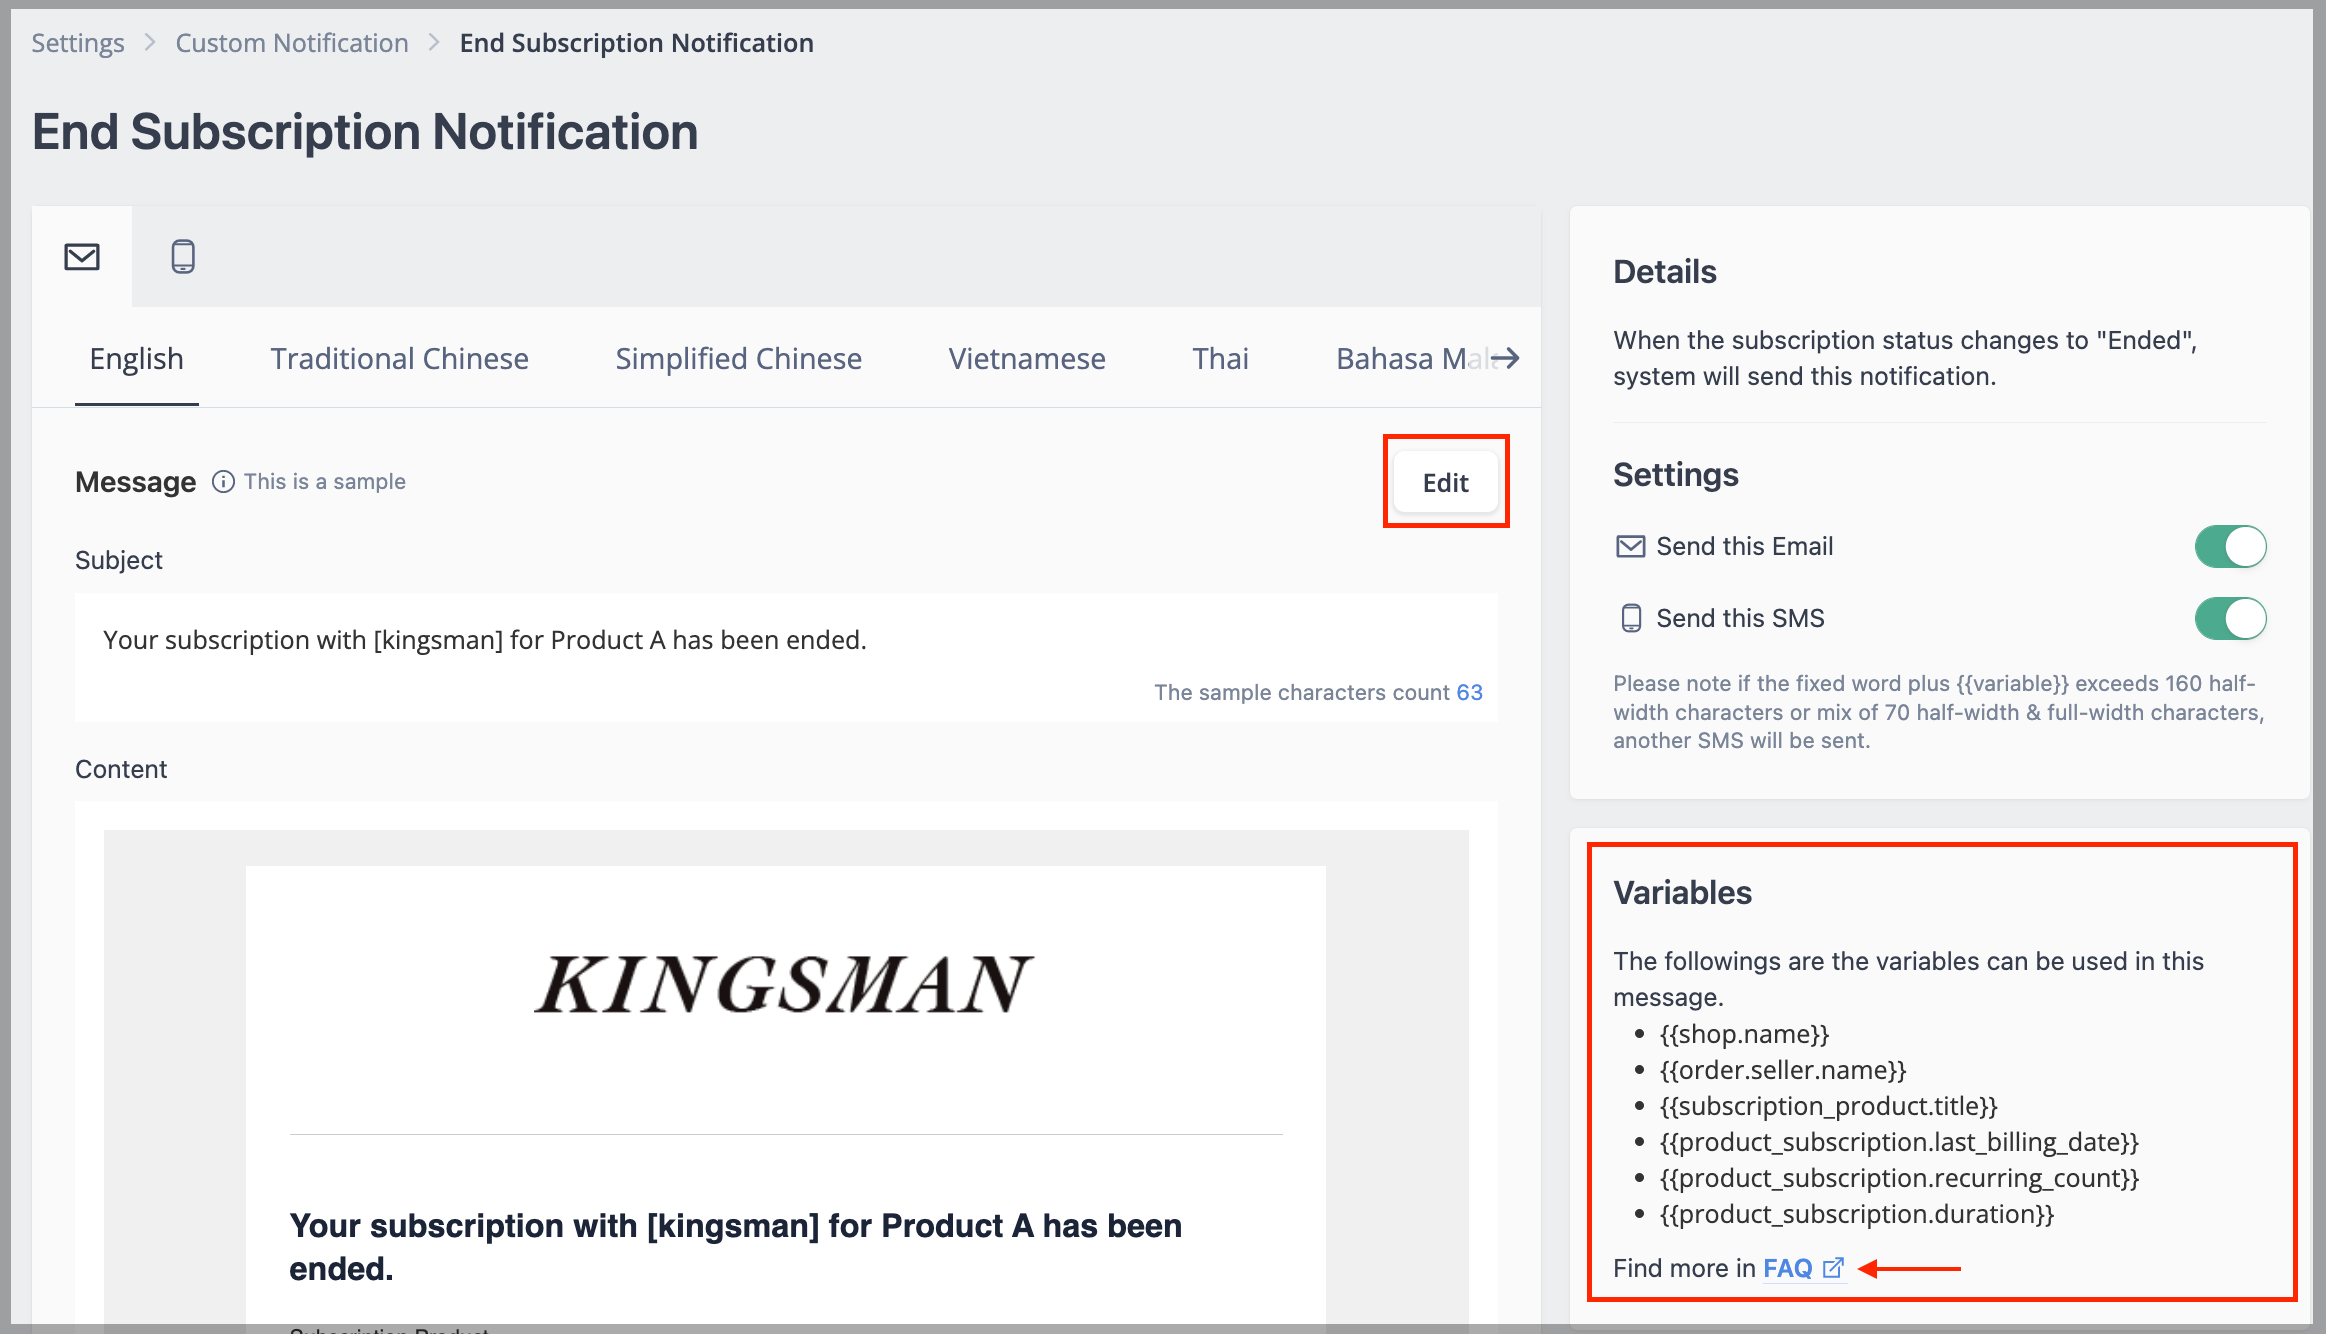Click the envelope icon beside Send this Email
This screenshot has height=1334, width=2326.
click(x=1630, y=546)
